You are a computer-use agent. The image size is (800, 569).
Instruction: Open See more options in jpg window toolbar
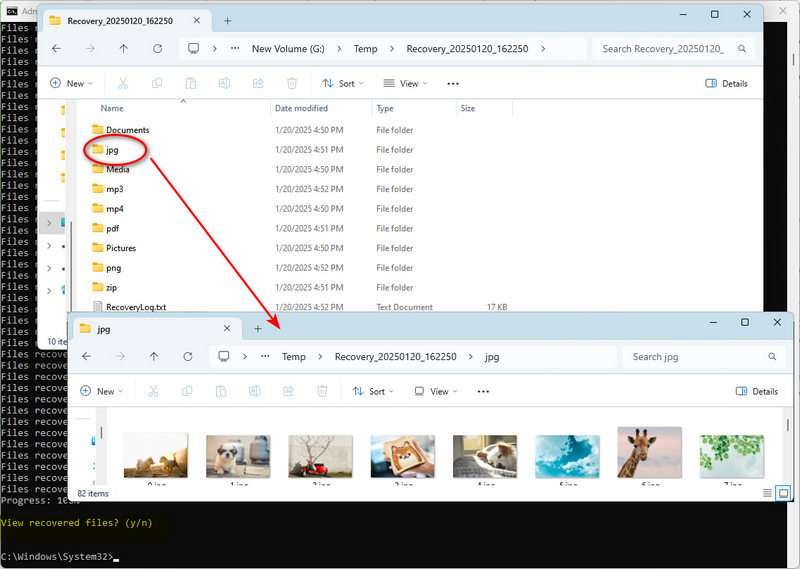pyautogui.click(x=483, y=391)
